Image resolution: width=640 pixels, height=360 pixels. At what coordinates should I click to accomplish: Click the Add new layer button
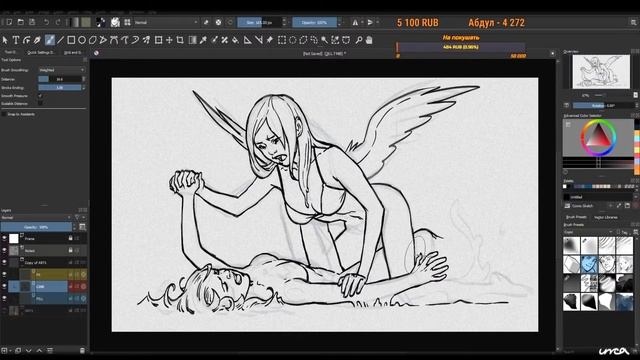click(x=4, y=350)
